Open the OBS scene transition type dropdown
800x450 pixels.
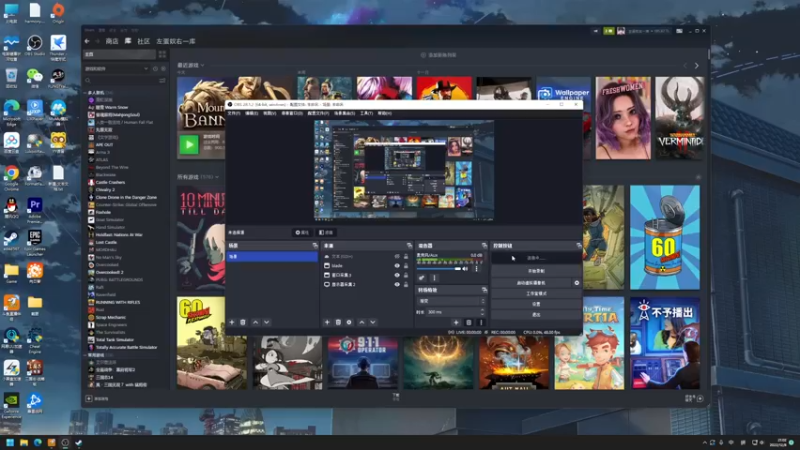tap(451, 301)
